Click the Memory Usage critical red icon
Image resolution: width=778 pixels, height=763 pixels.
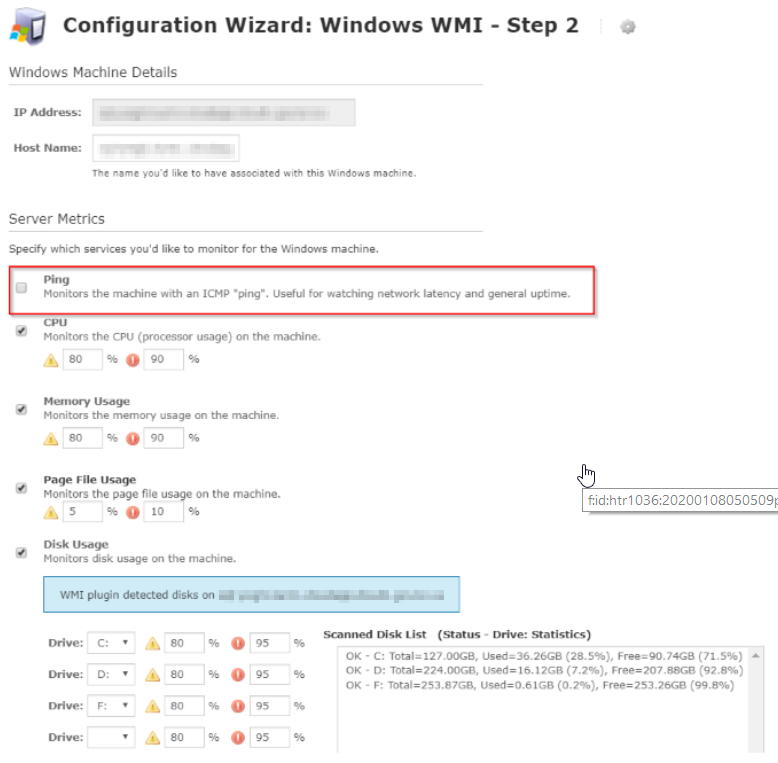(132, 439)
